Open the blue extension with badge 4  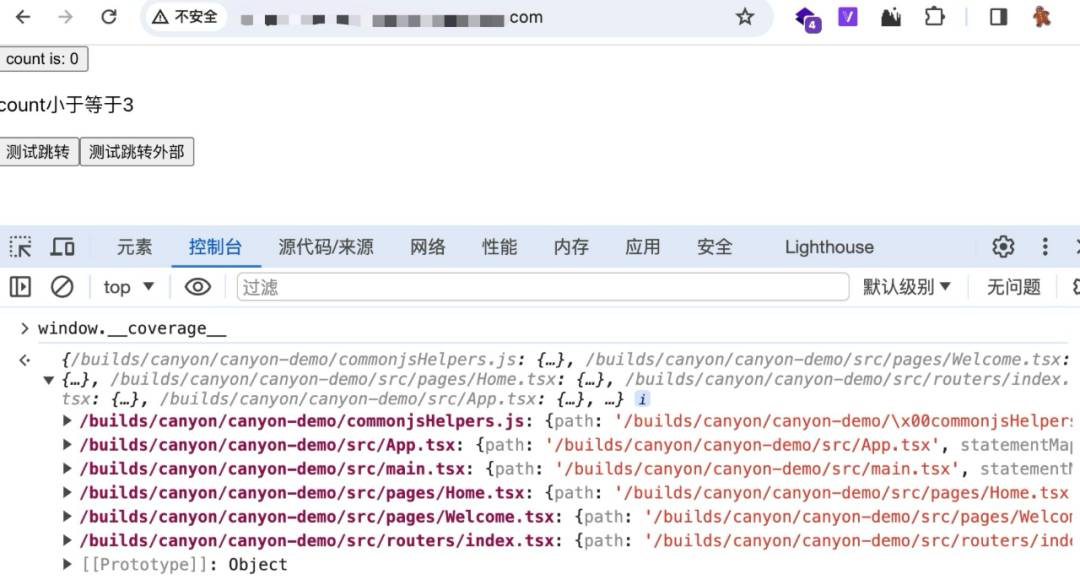807,19
